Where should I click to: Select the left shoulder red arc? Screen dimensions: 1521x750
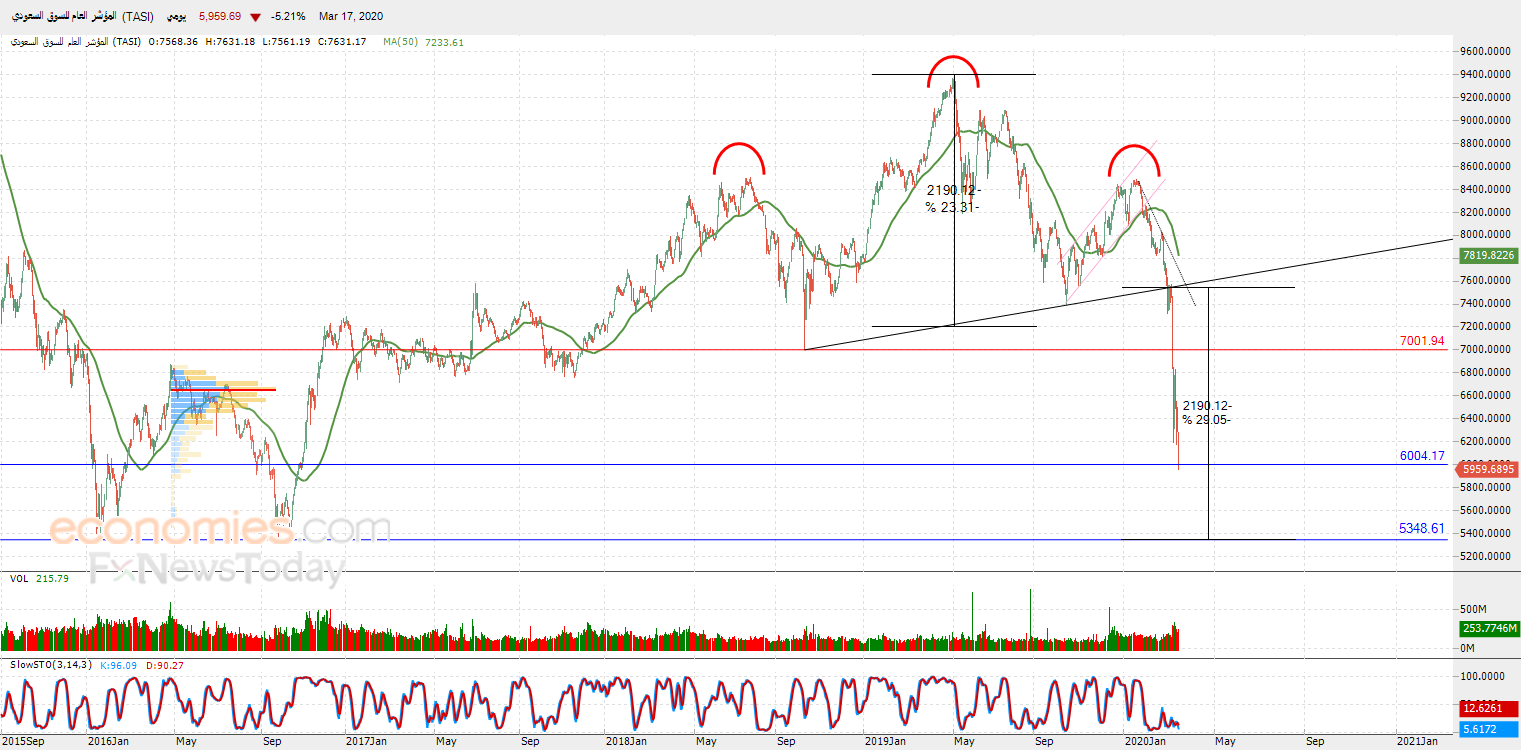[x=739, y=158]
